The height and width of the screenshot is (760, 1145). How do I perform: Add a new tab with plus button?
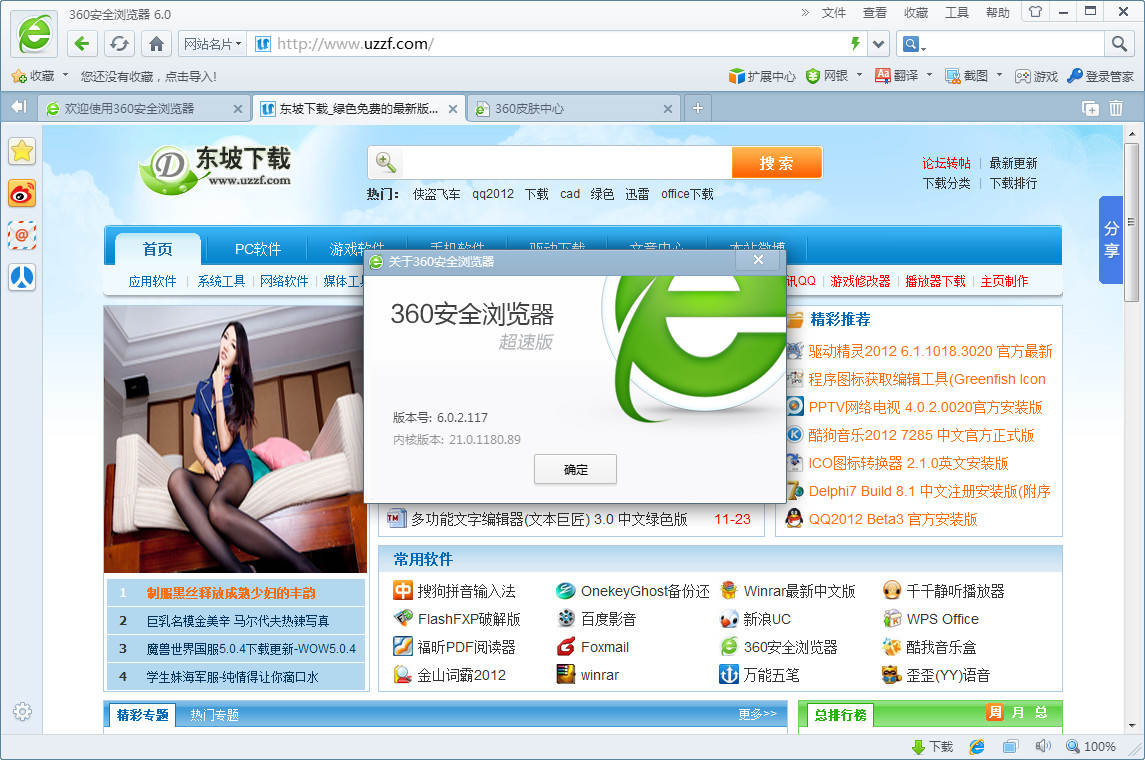click(697, 108)
